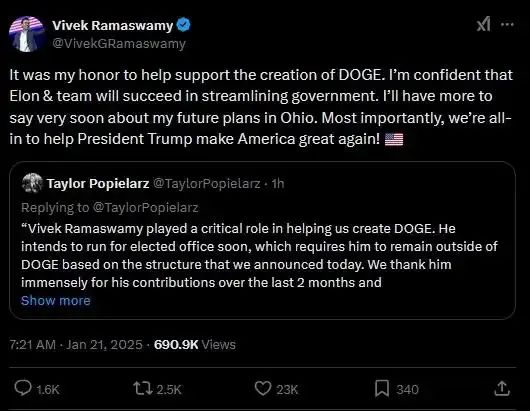Click the Vivek Ramaswamy display name
Viewport: 530px width, 411px height.
click(113, 26)
